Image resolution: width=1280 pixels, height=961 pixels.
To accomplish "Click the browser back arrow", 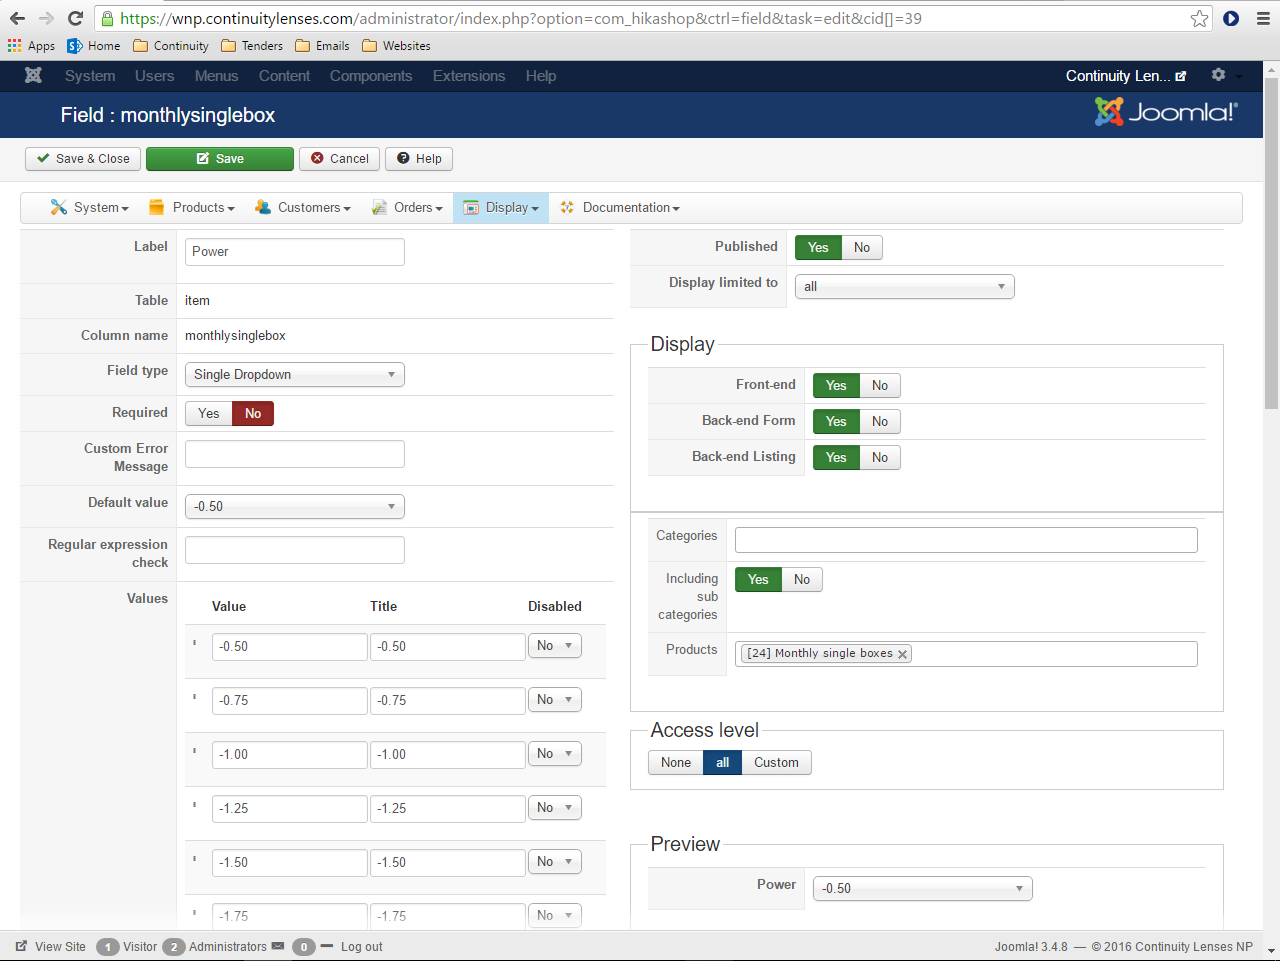I will (x=17, y=18).
